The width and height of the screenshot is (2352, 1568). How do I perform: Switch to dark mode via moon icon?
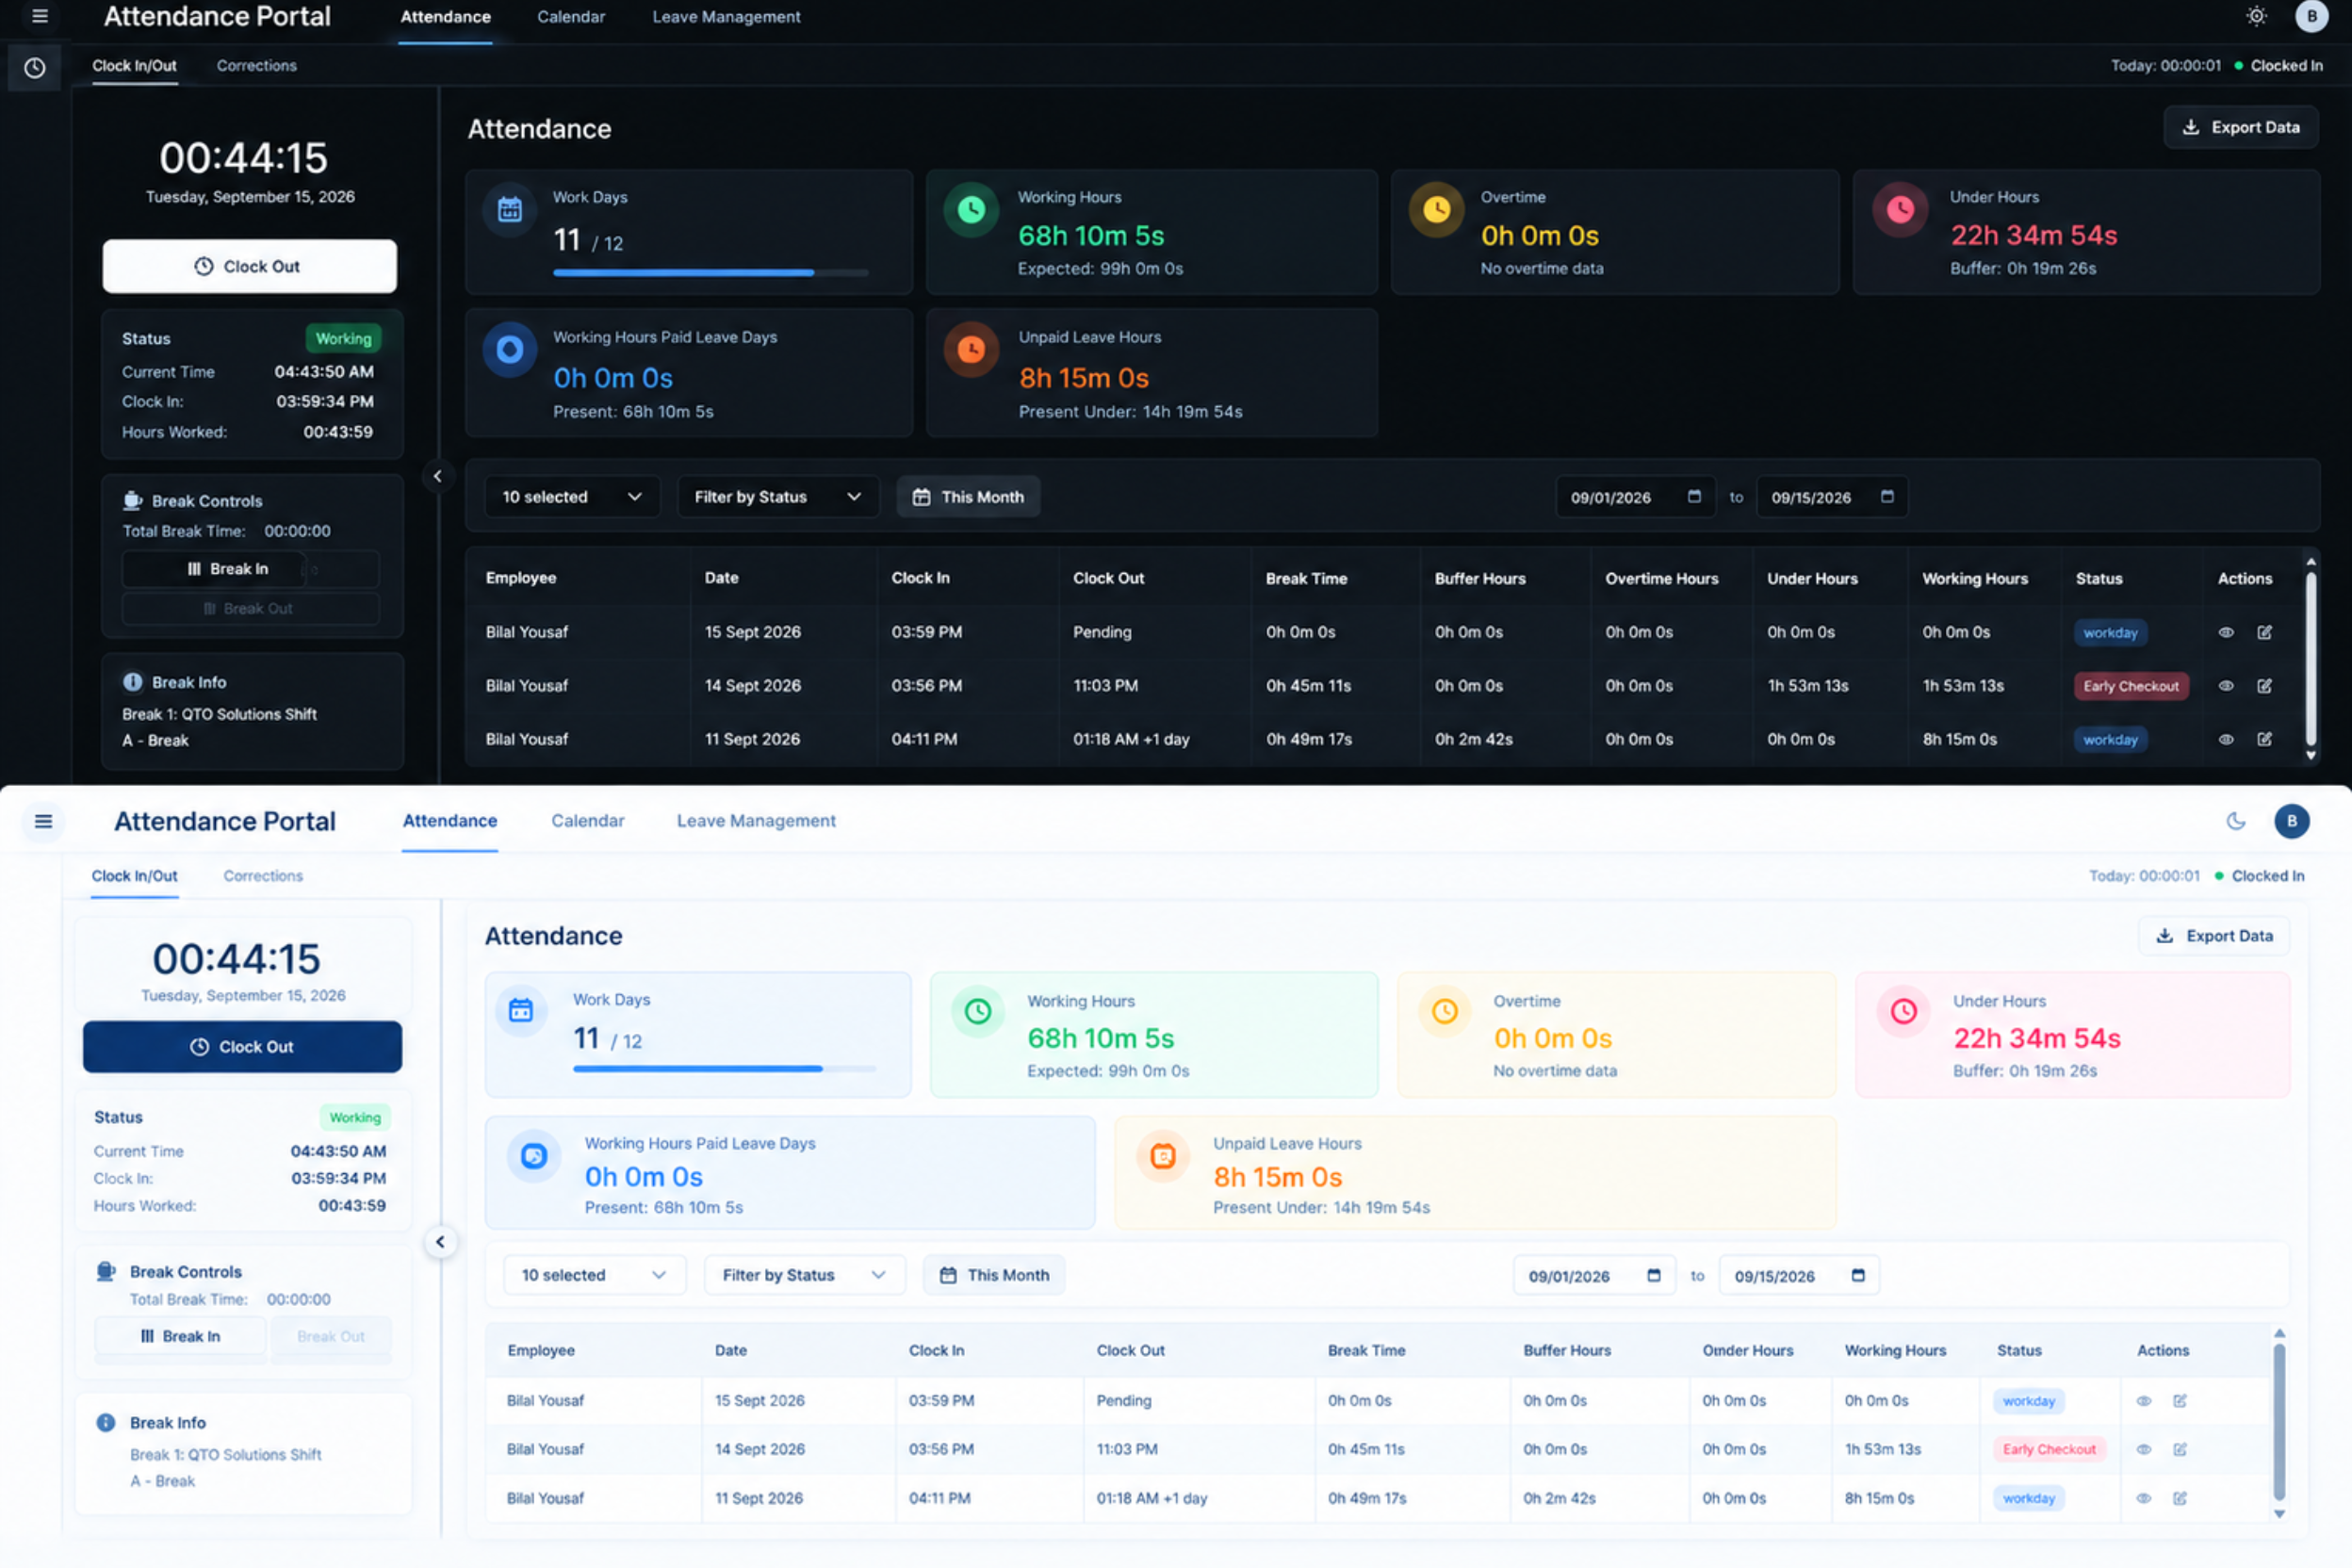(2236, 821)
